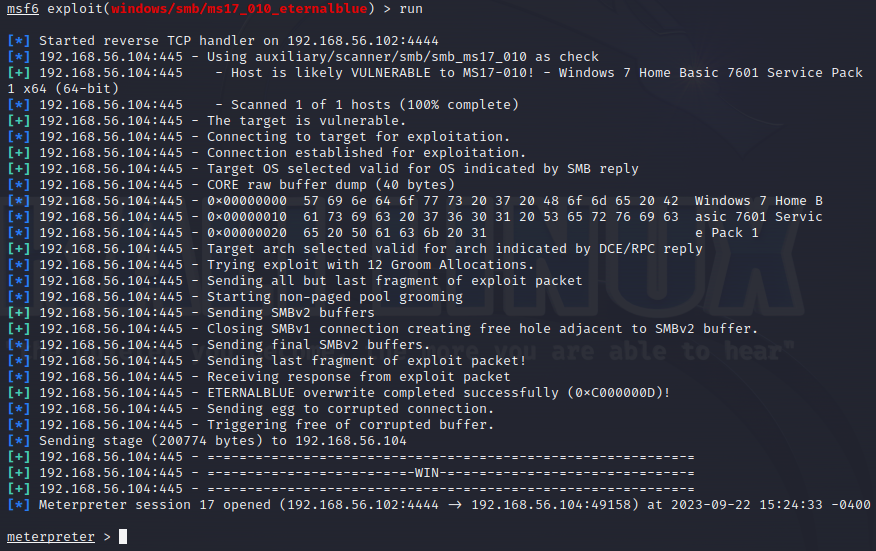Click 'Target OS selected valid' line
876x551 pixels.
[x=322, y=169]
